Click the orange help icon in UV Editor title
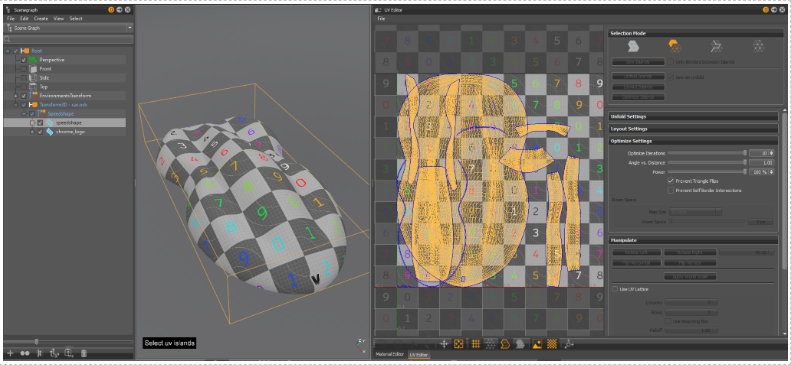Image resolution: width=791 pixels, height=365 pixels. 766,10
